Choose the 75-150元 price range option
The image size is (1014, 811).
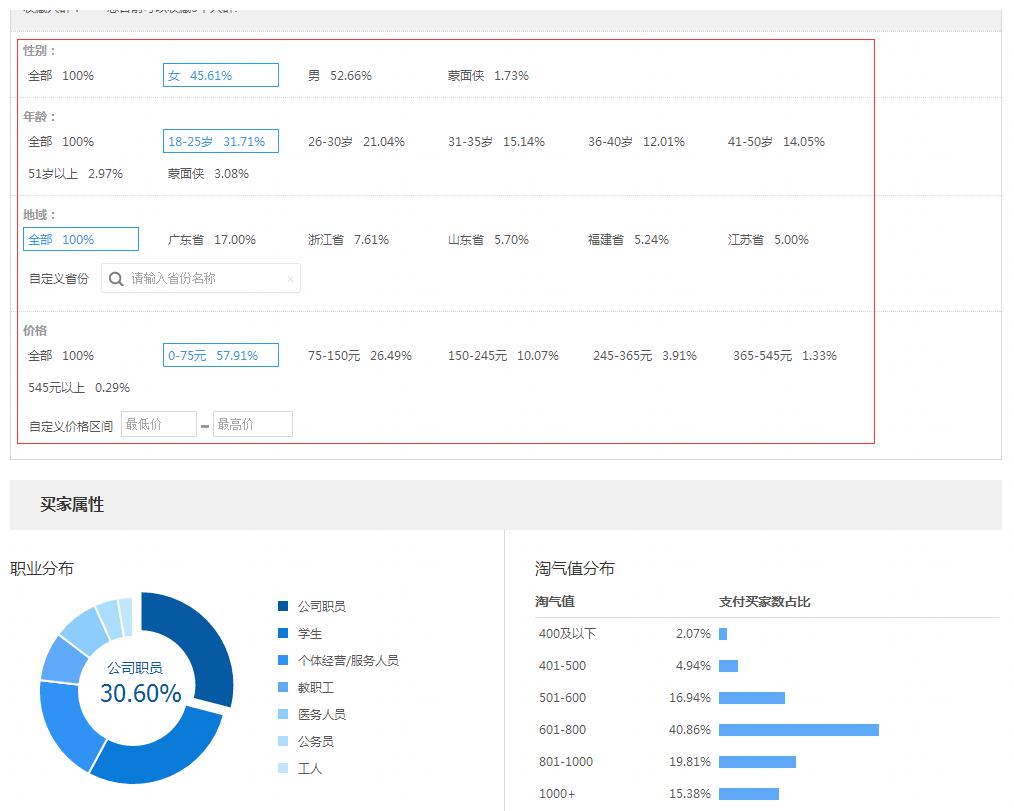pos(359,356)
